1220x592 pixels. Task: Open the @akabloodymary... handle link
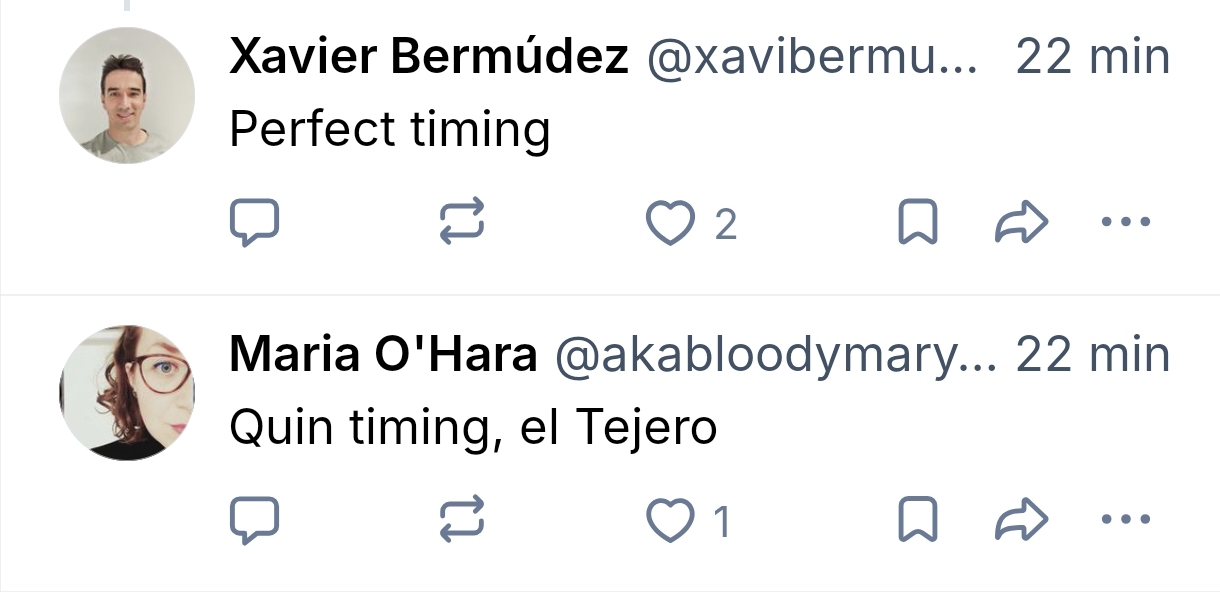(x=775, y=355)
